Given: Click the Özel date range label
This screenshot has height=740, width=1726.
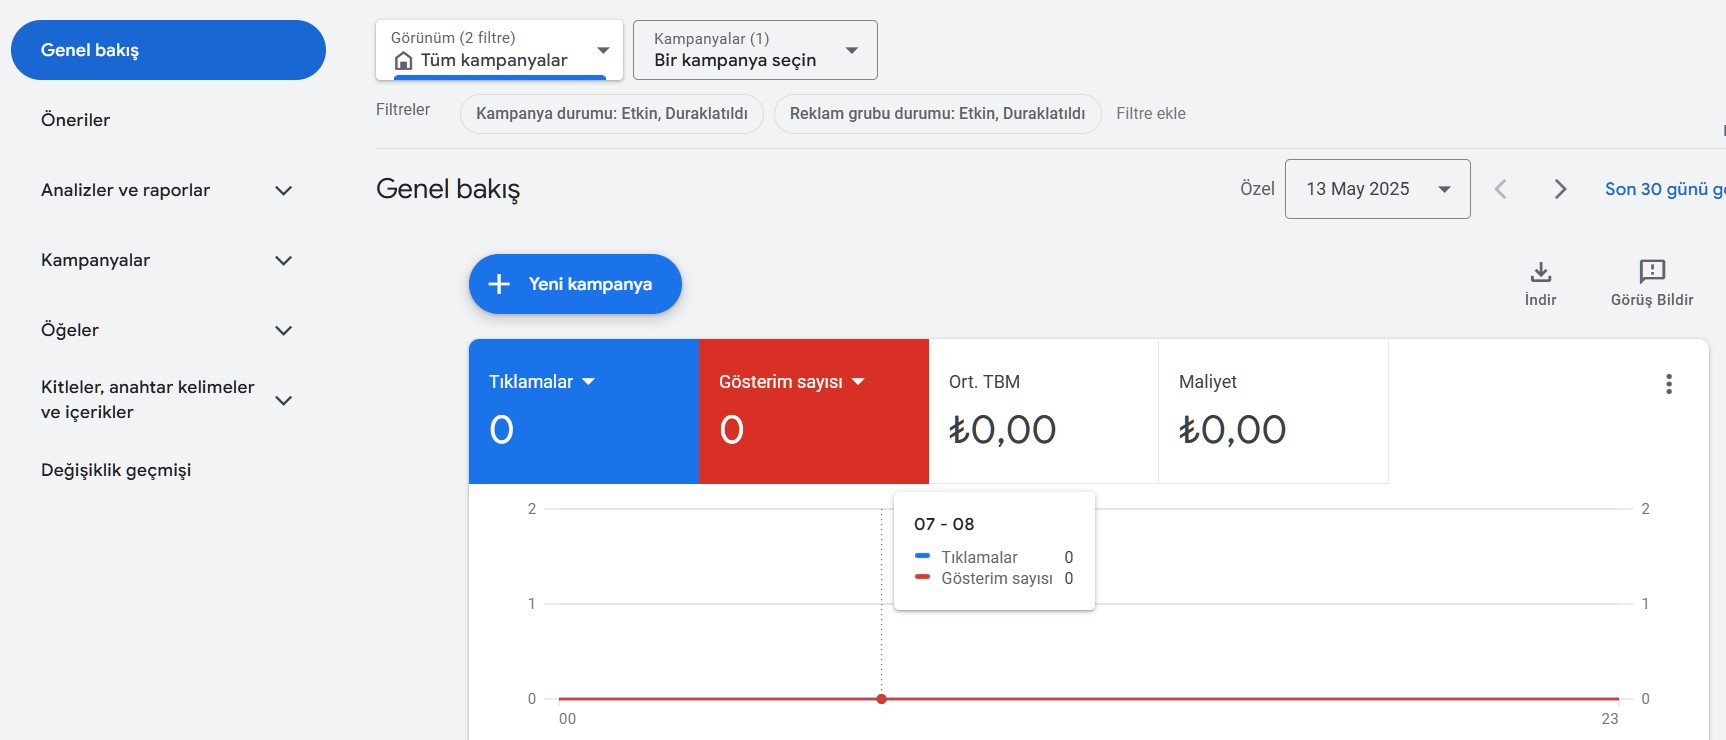Looking at the screenshot, I should point(1257,189).
